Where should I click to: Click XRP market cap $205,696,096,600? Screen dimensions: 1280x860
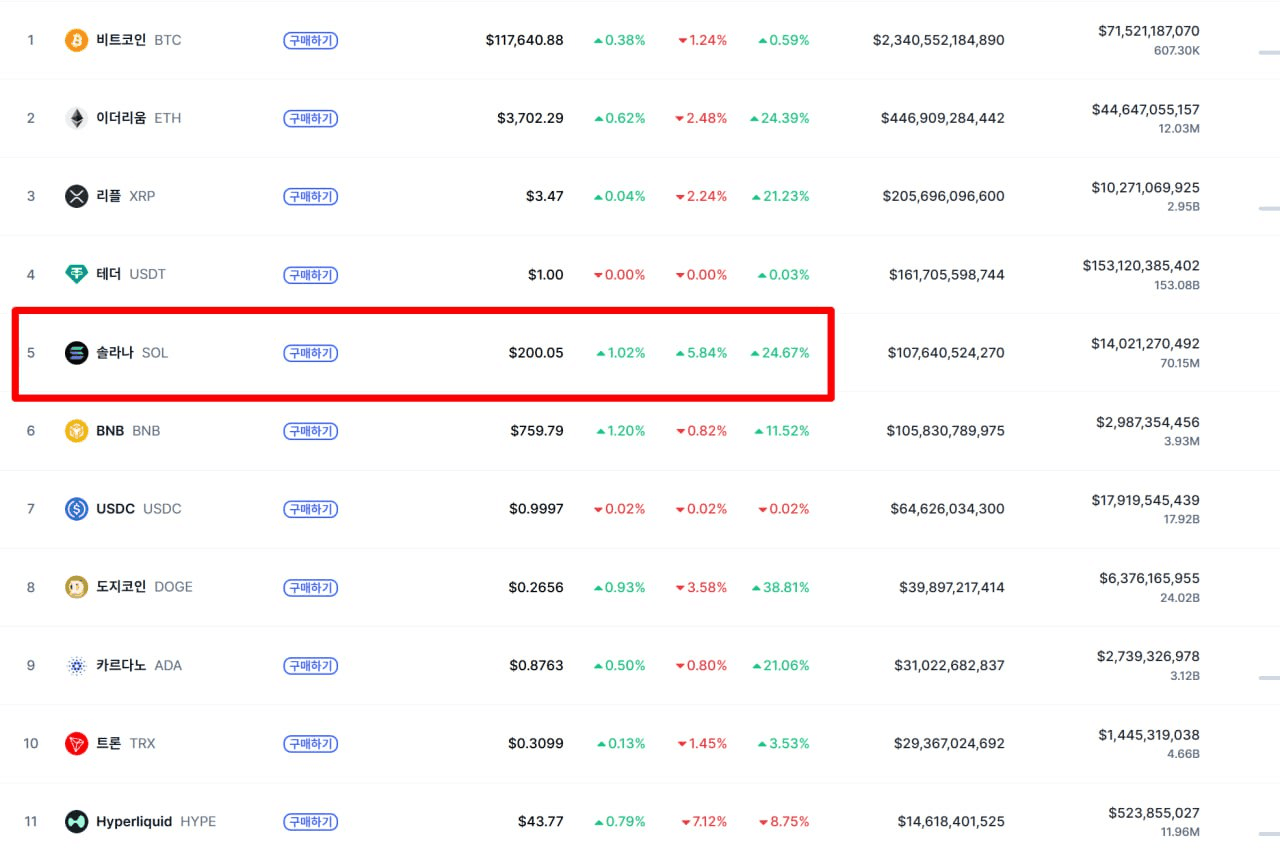click(944, 196)
